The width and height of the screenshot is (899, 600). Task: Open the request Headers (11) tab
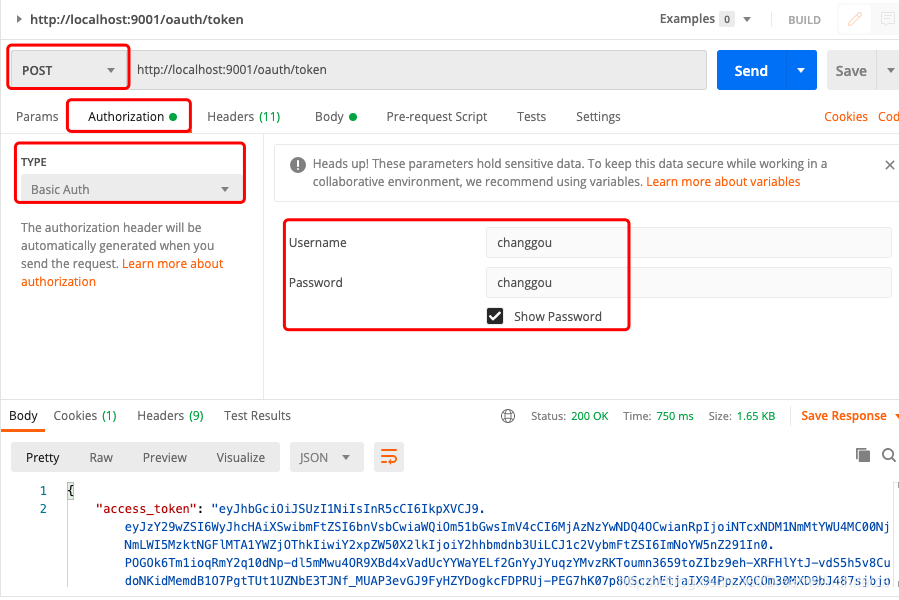(244, 116)
